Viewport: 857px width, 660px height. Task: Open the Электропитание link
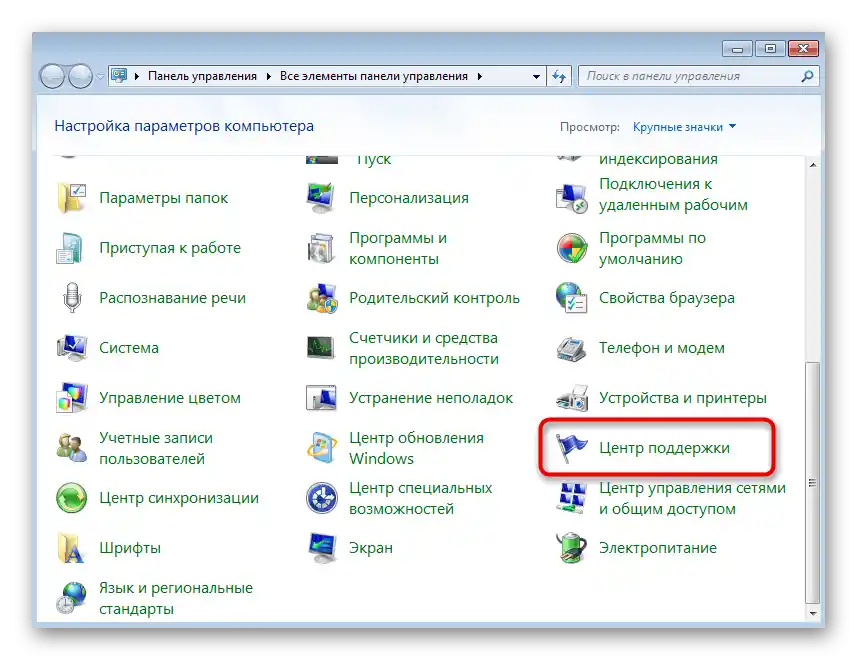tap(658, 548)
